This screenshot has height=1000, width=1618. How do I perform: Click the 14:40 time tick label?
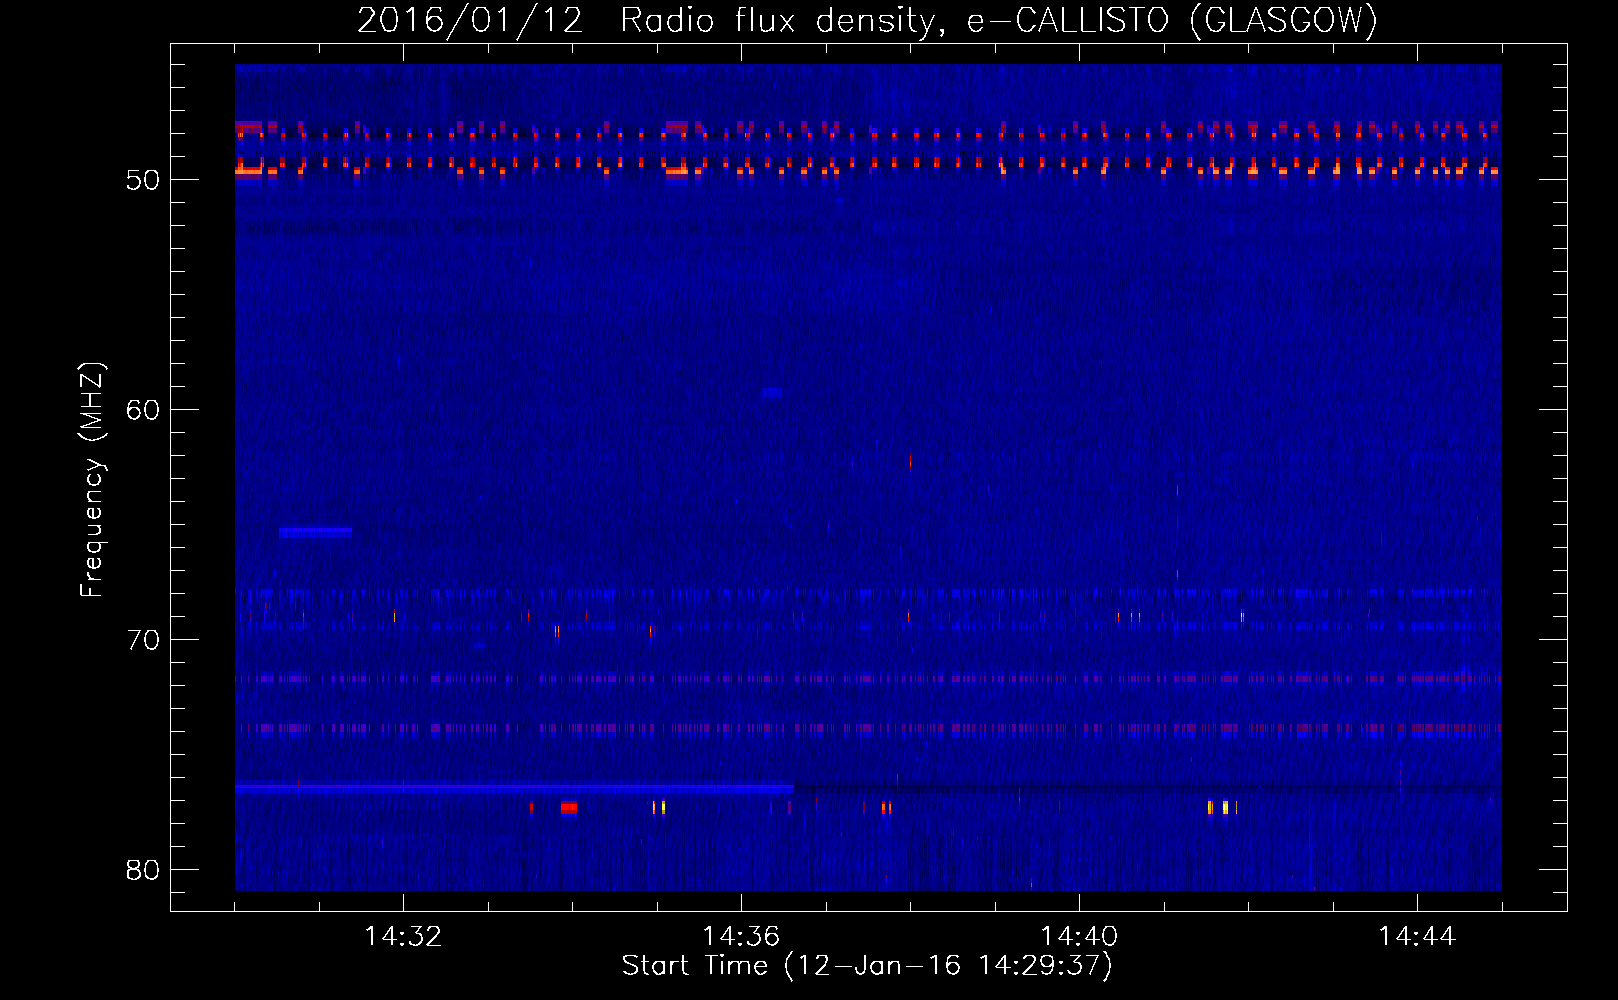1079,936
